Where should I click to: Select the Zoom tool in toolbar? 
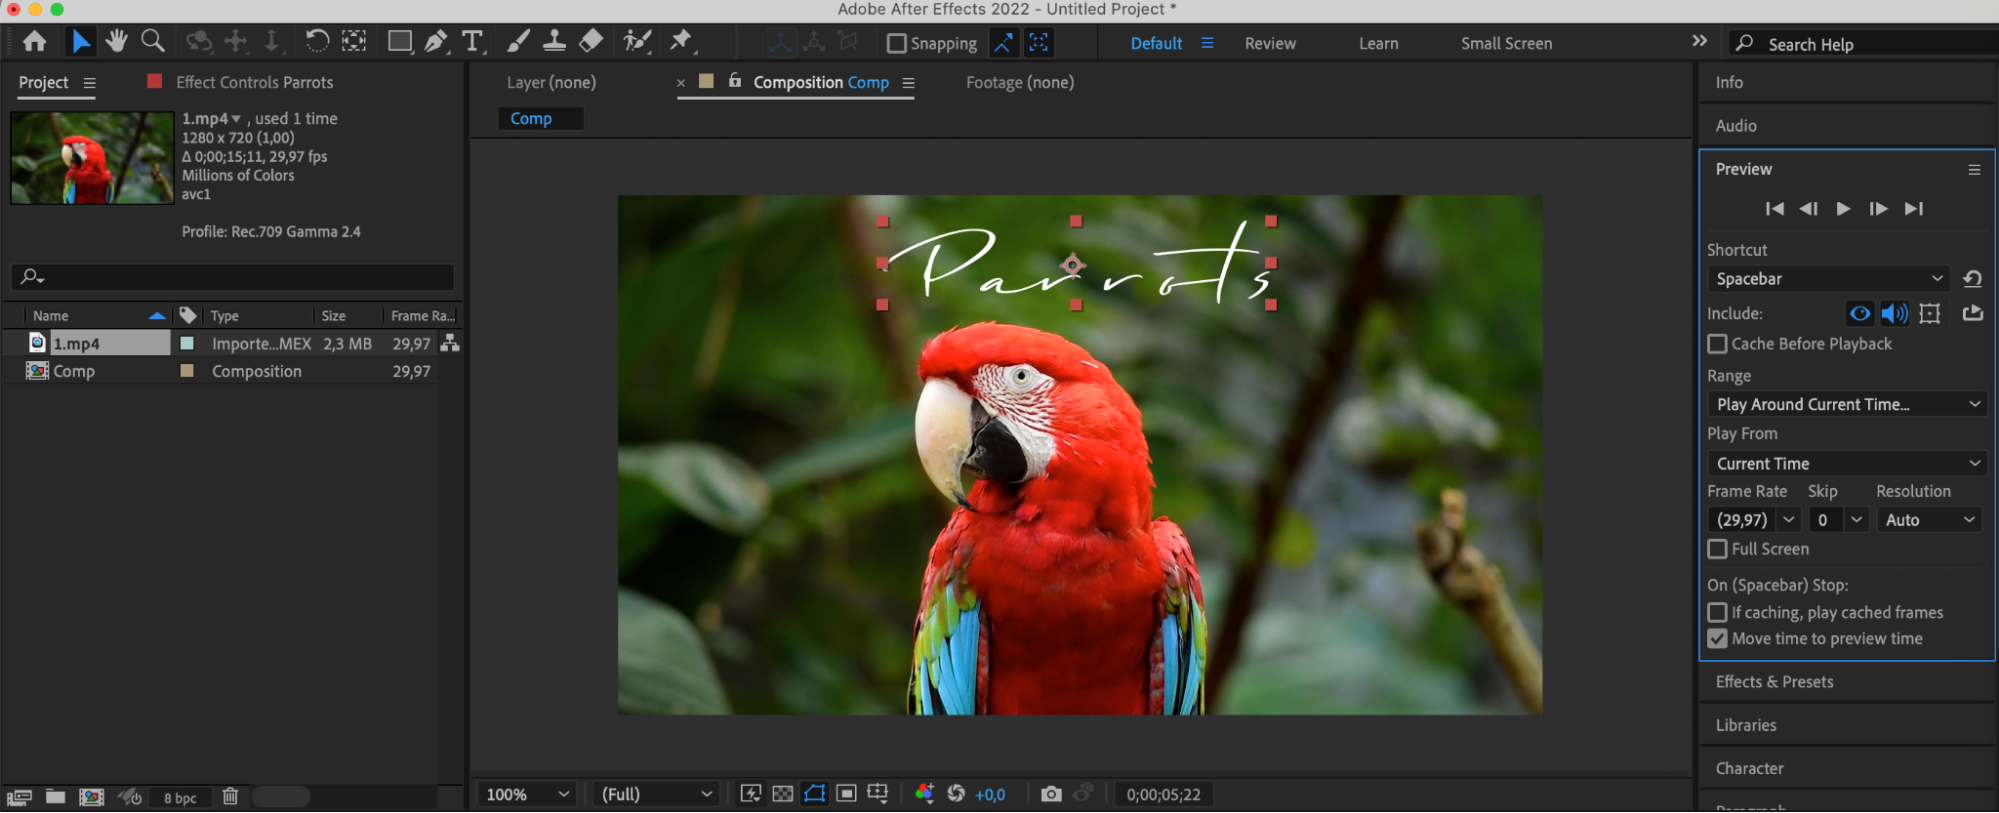pos(153,41)
